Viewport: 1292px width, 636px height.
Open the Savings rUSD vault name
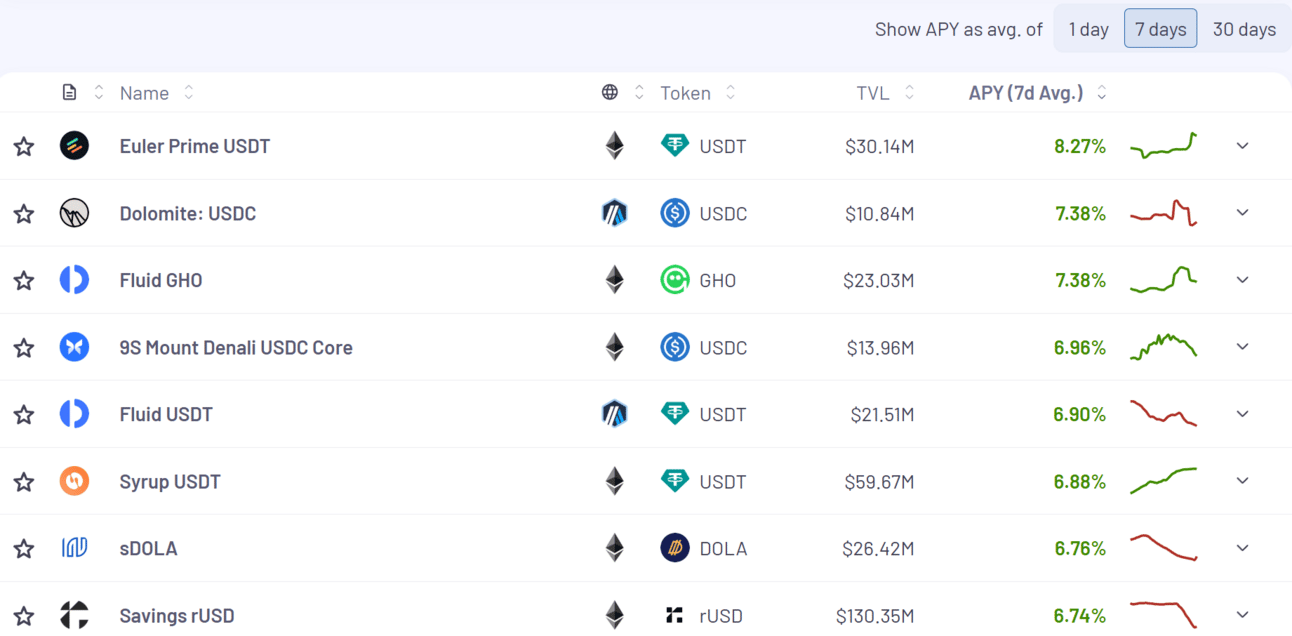pyautogui.click(x=177, y=615)
